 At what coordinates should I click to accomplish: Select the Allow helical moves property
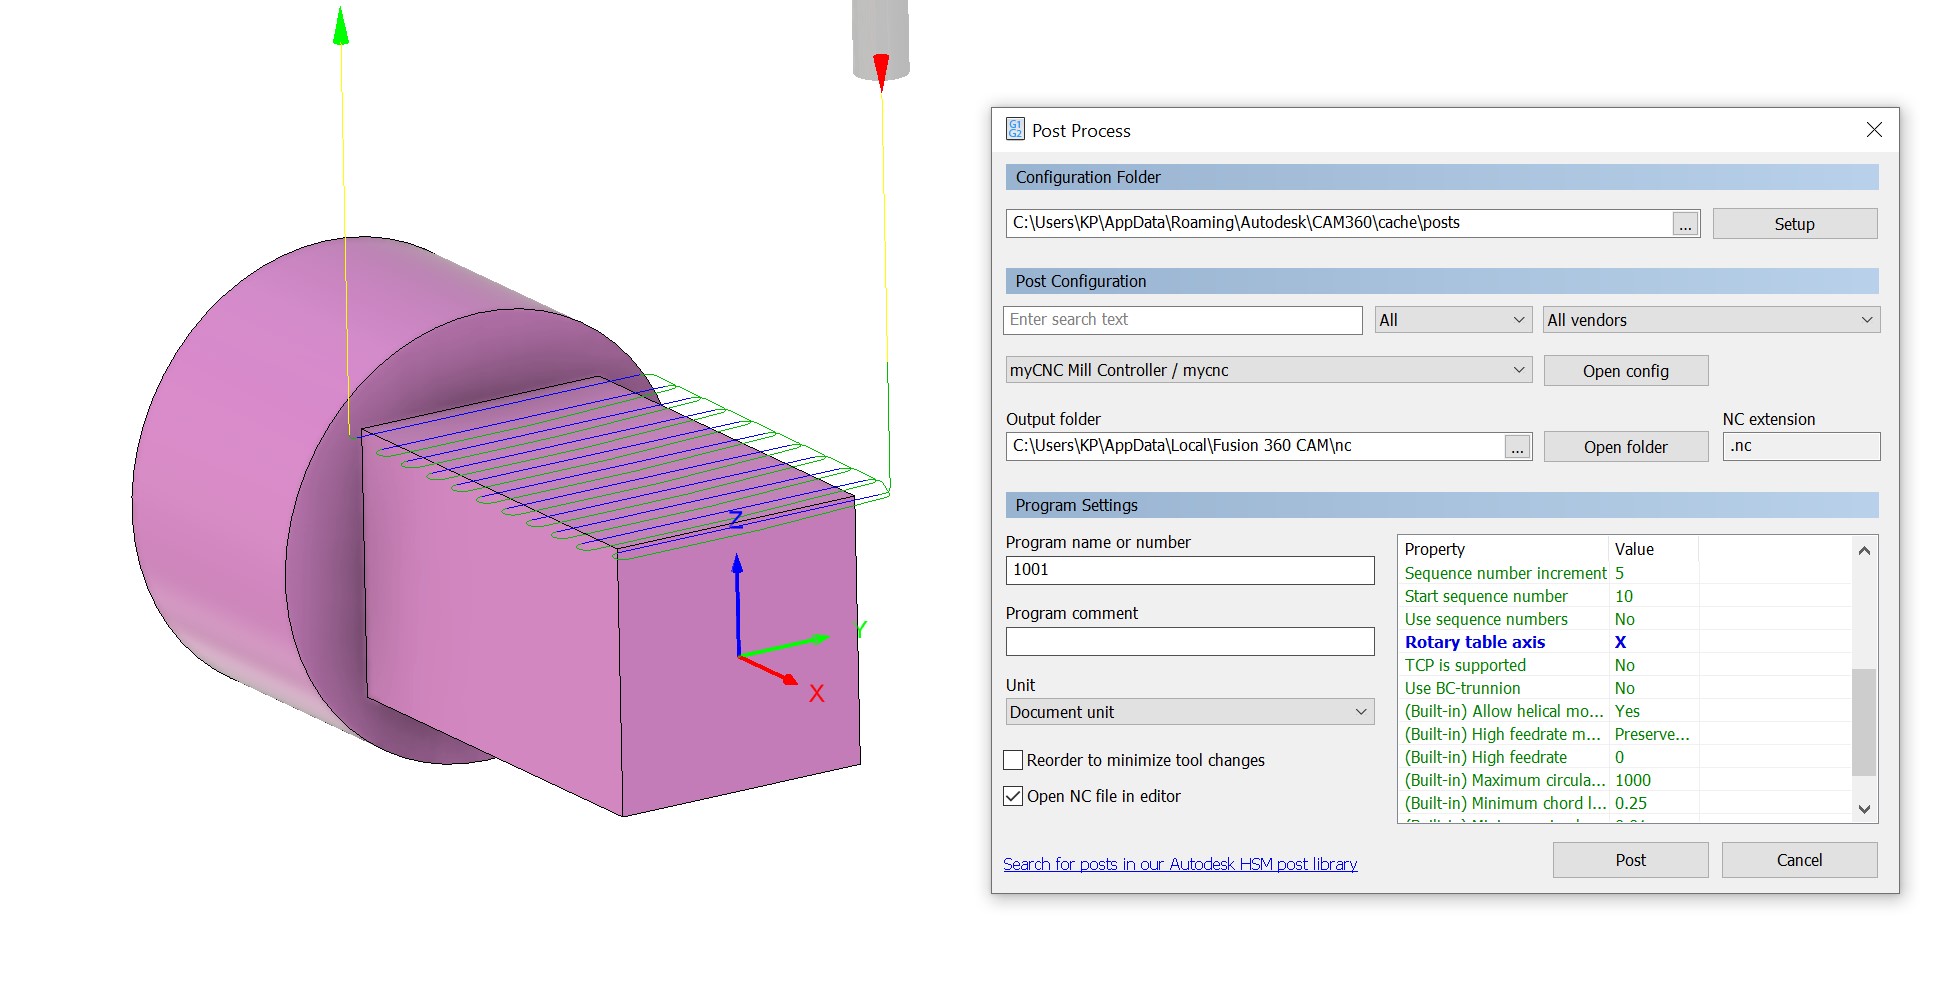1504,711
